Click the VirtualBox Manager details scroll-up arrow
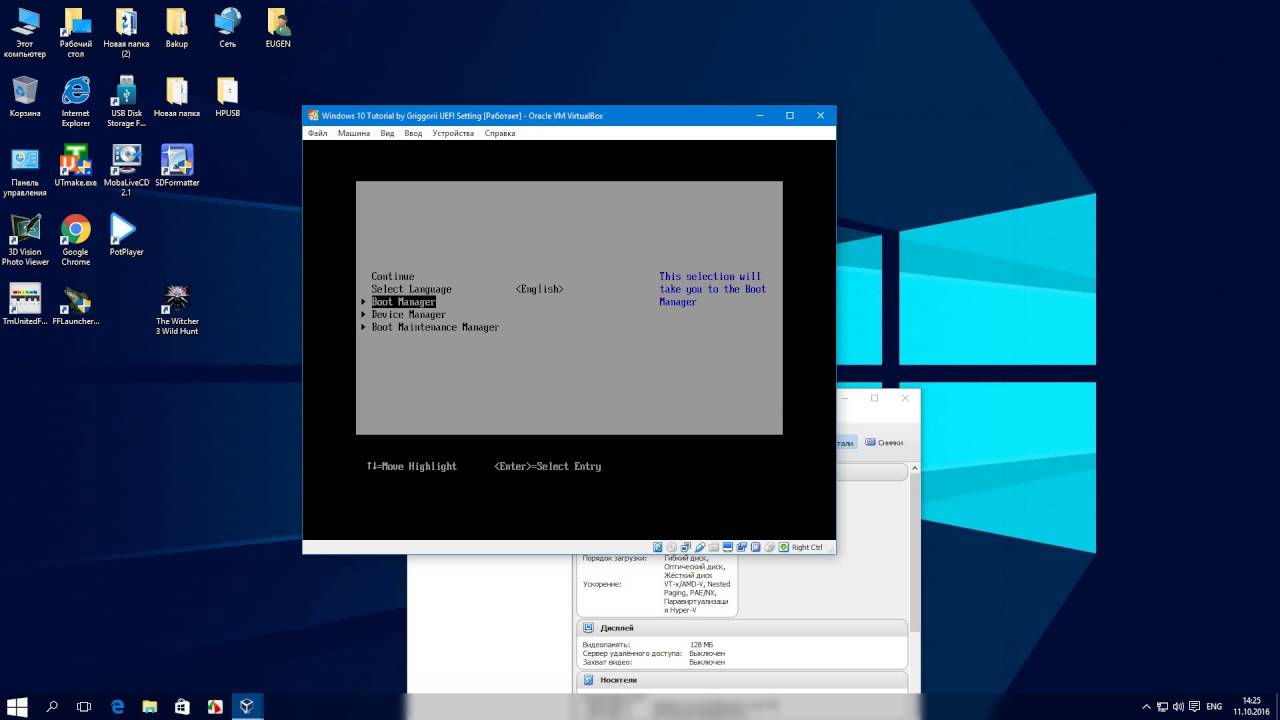The image size is (1280, 720). coord(915,470)
